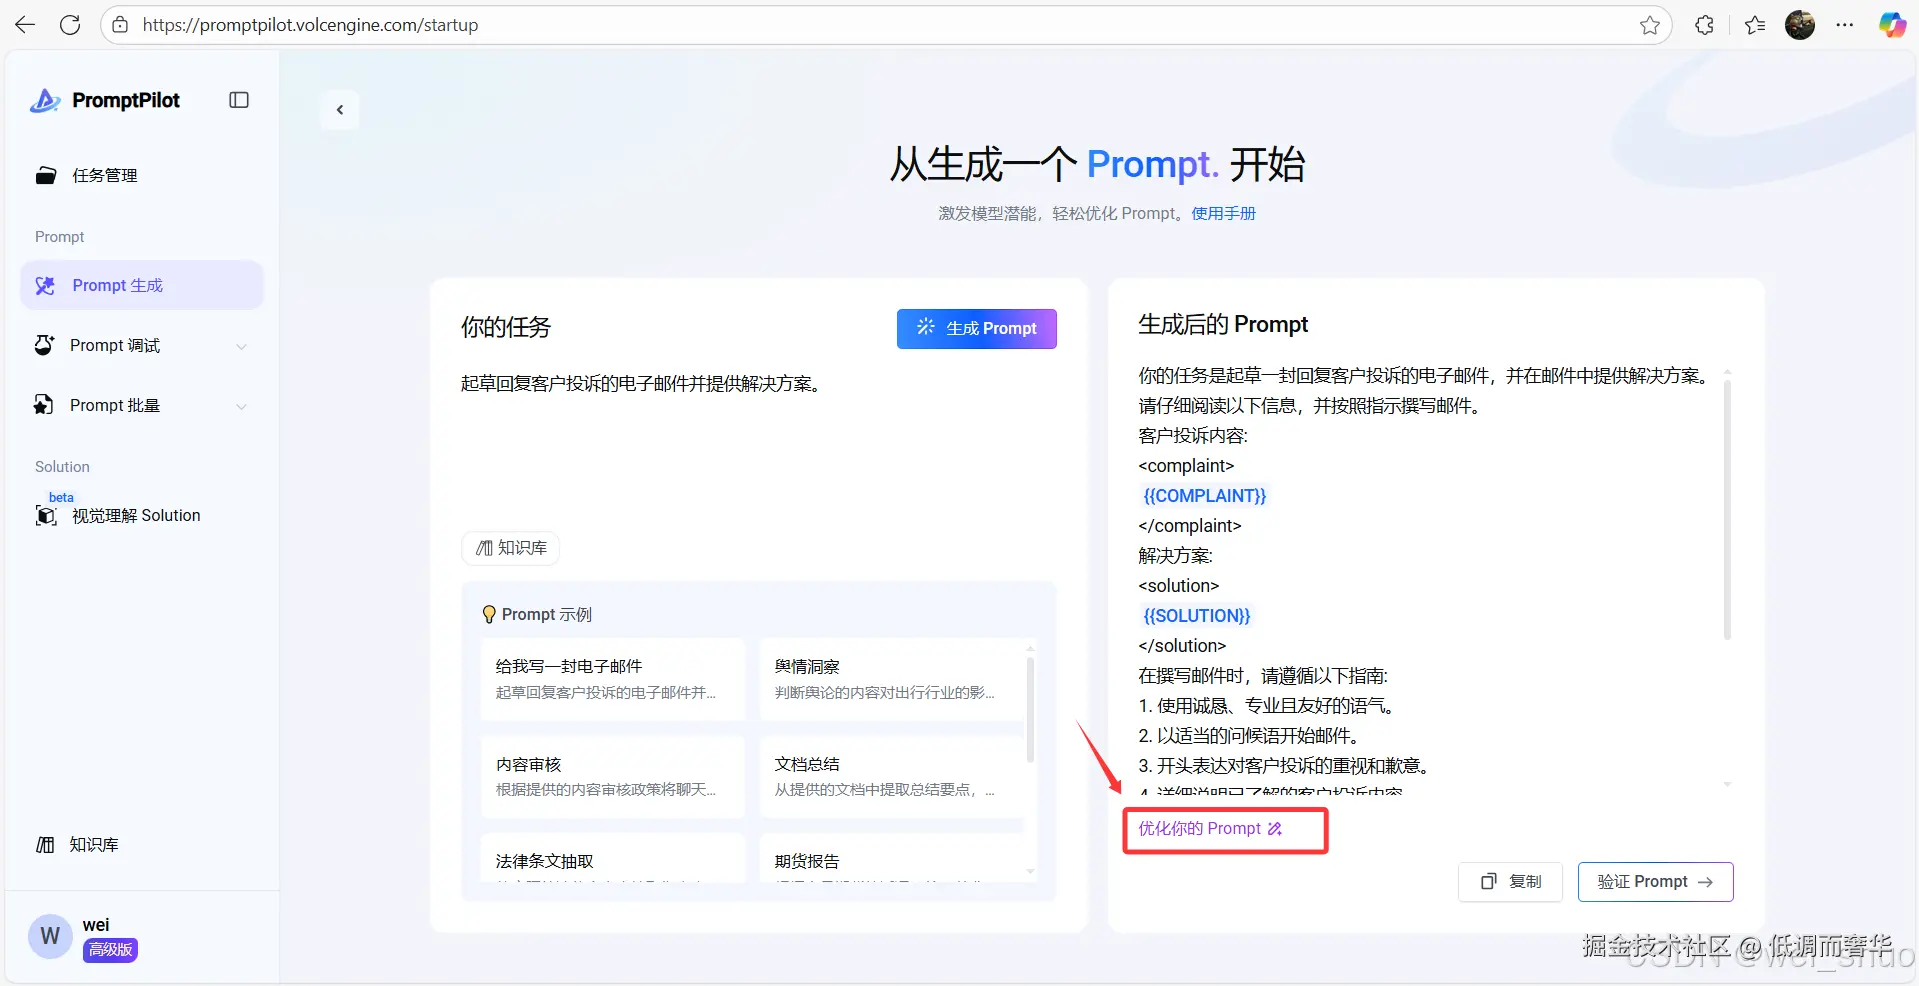Viewport: 1919px width, 986px height.
Task: Select the 任务管理 briefcase icon
Action: (46, 175)
